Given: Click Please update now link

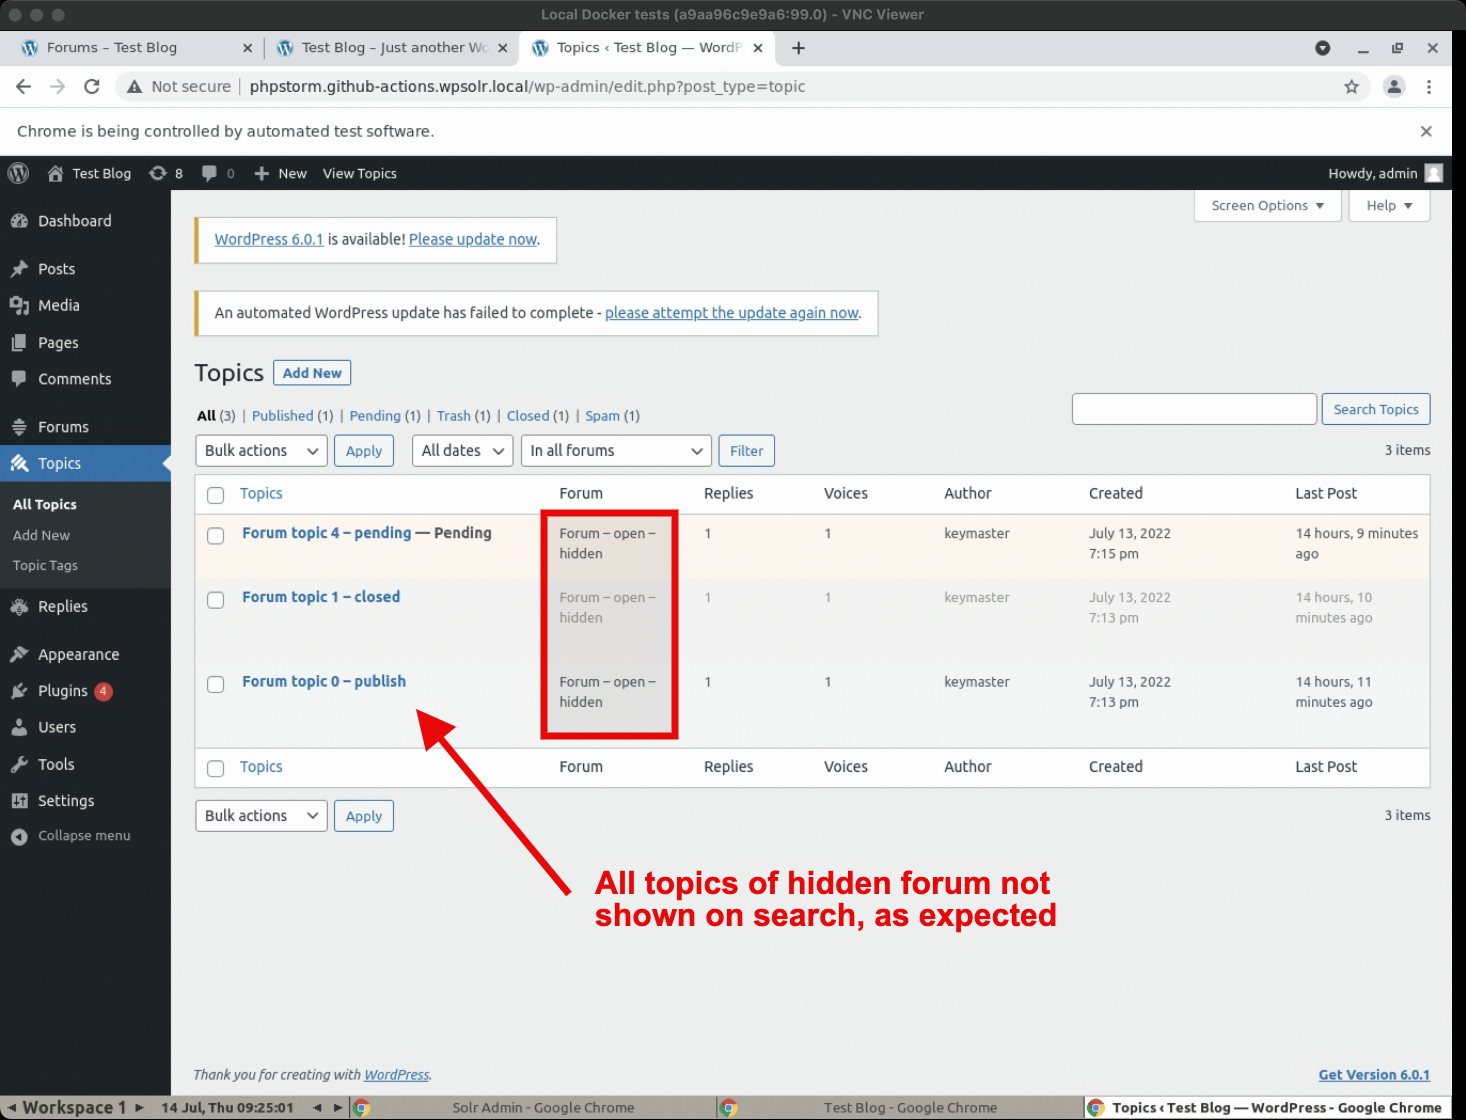Looking at the screenshot, I should pos(473,239).
